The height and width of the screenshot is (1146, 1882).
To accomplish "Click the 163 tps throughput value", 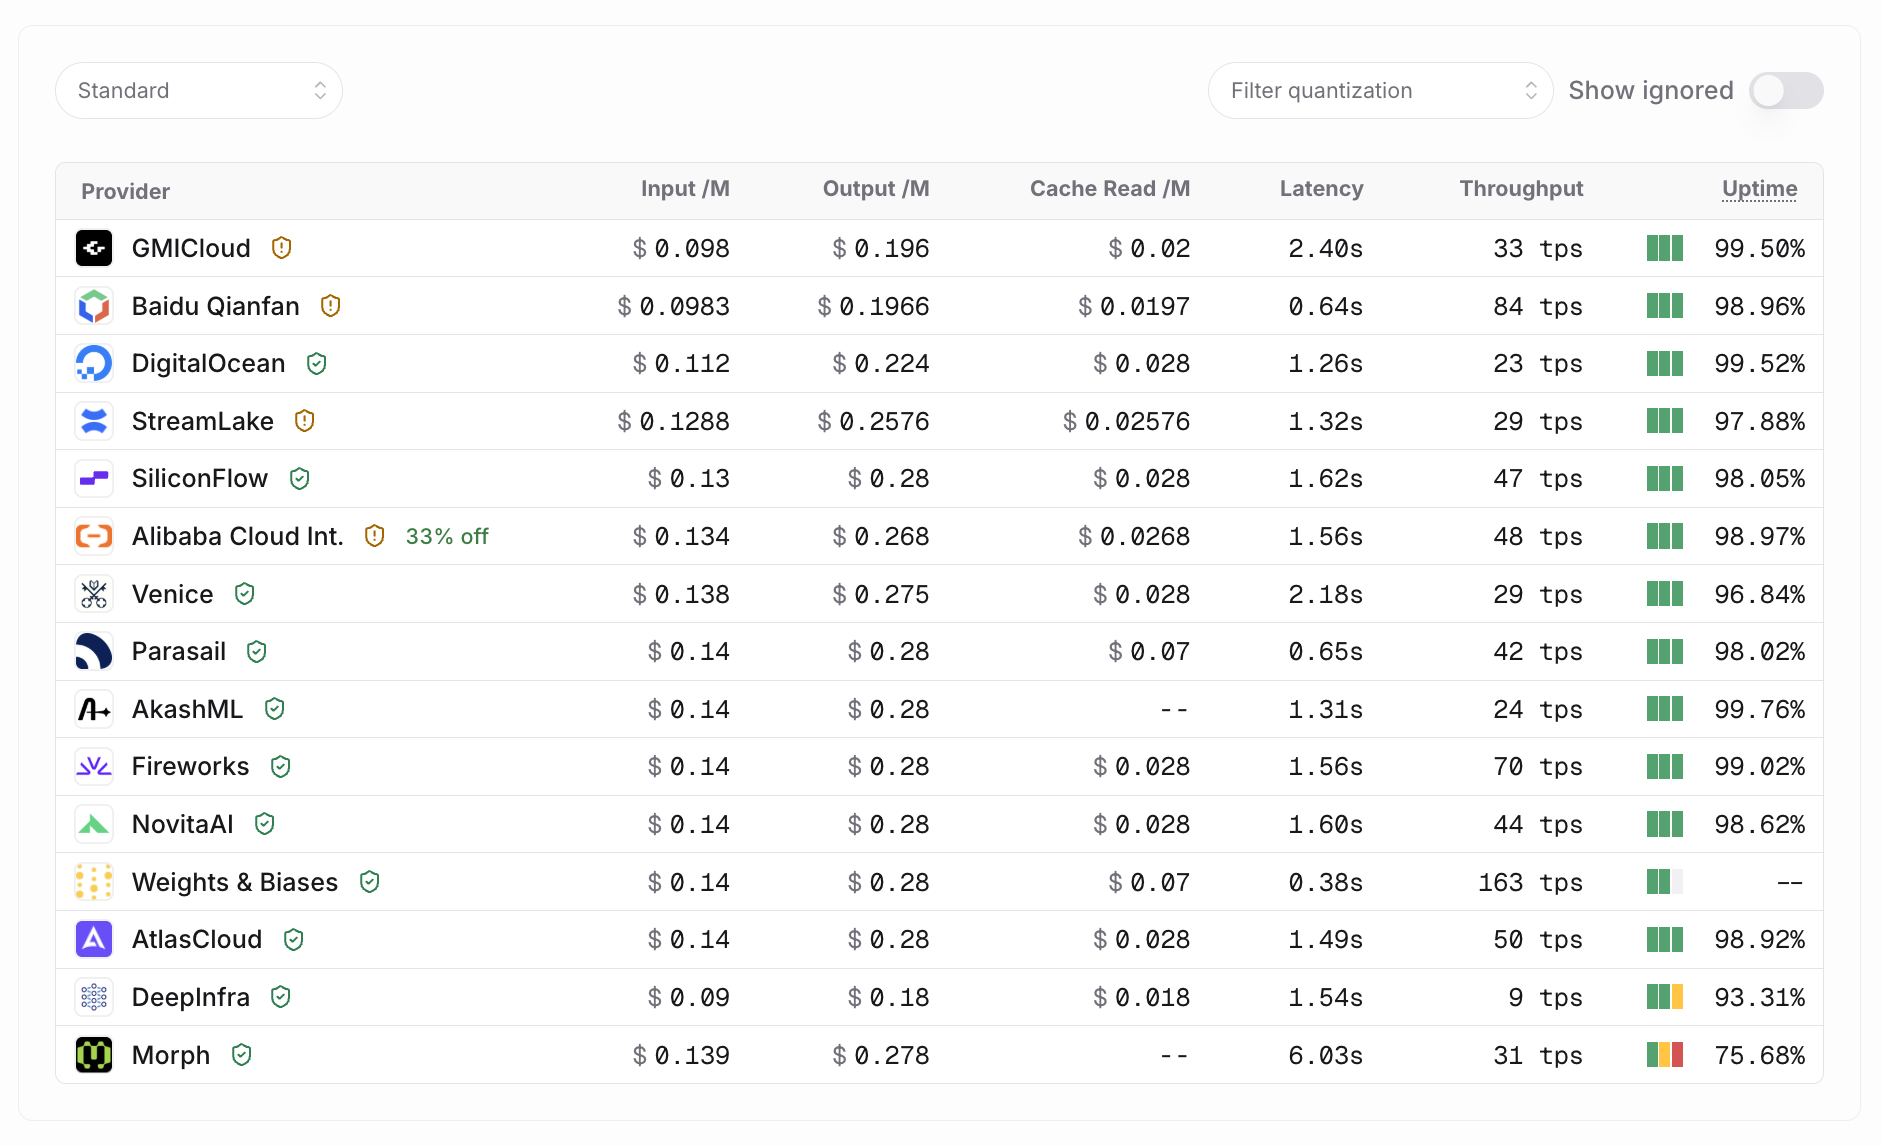I will (x=1530, y=882).
